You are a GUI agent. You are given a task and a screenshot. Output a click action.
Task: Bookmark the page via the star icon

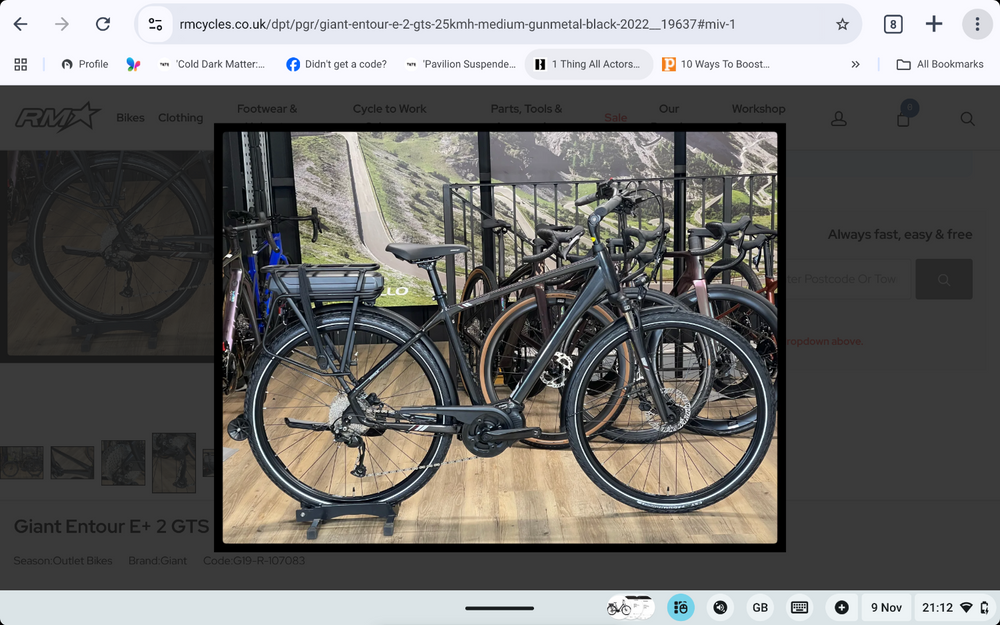tap(843, 23)
